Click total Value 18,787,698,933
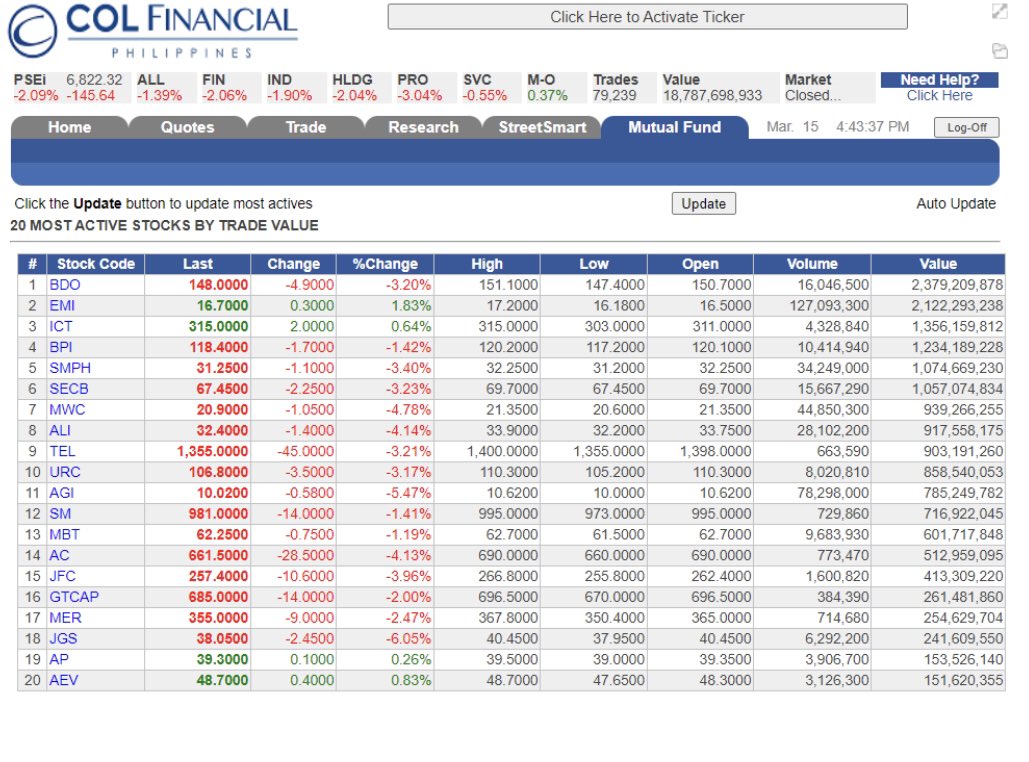Image resolution: width=1029 pixels, height=762 pixels. tap(713, 96)
